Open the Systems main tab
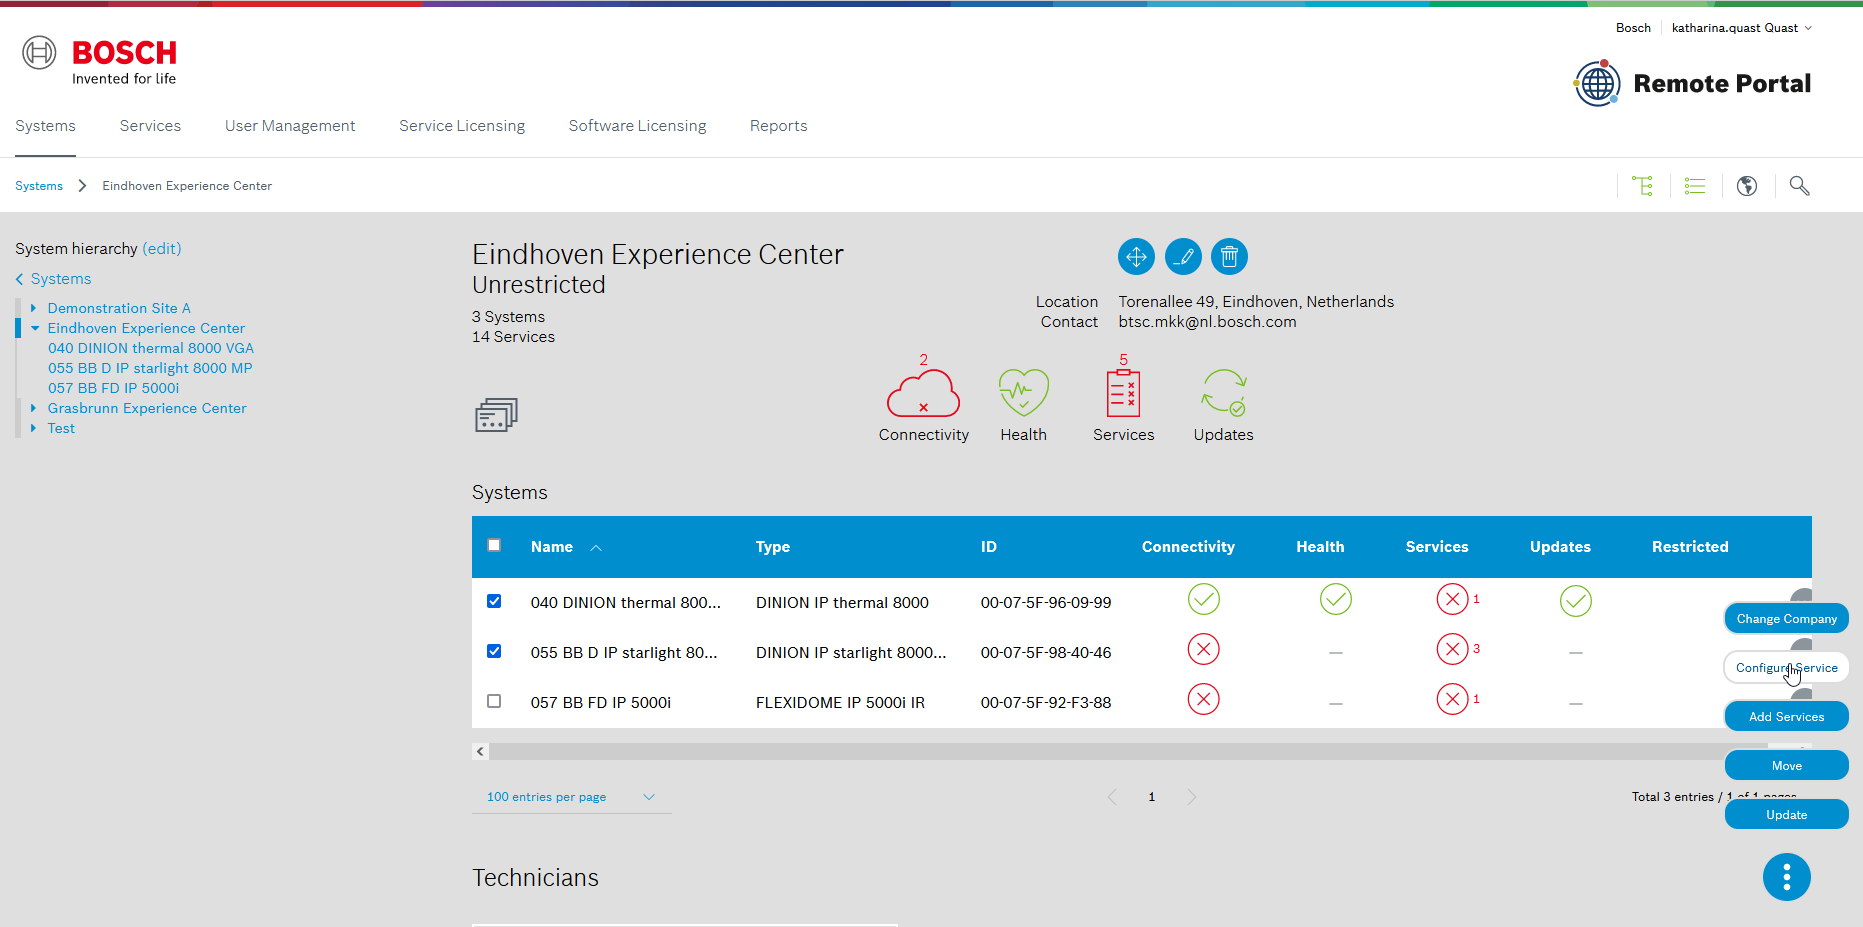Viewport: 1863px width, 927px height. pyautogui.click(x=45, y=126)
